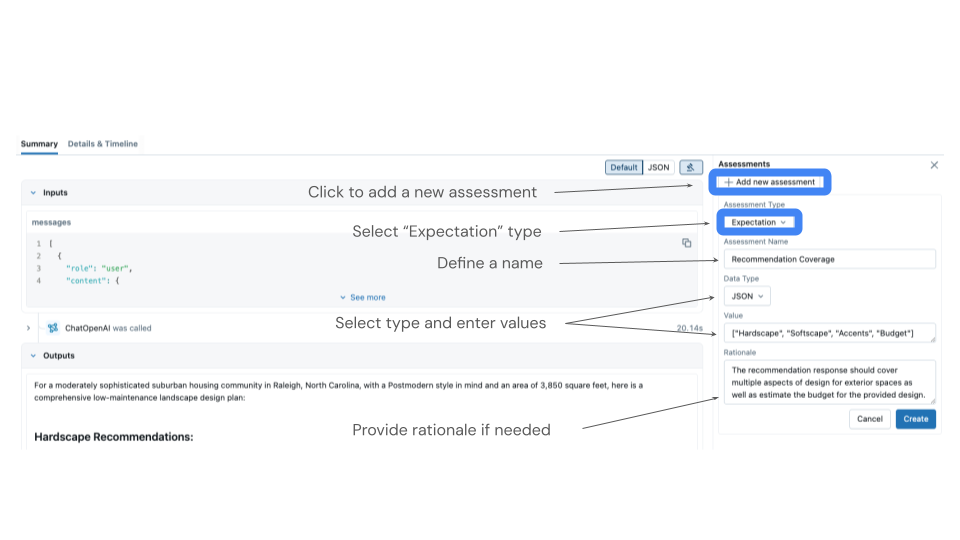This screenshot has height=540, width=960.
Task: Click the Rationale text area
Action: [x=829, y=382]
